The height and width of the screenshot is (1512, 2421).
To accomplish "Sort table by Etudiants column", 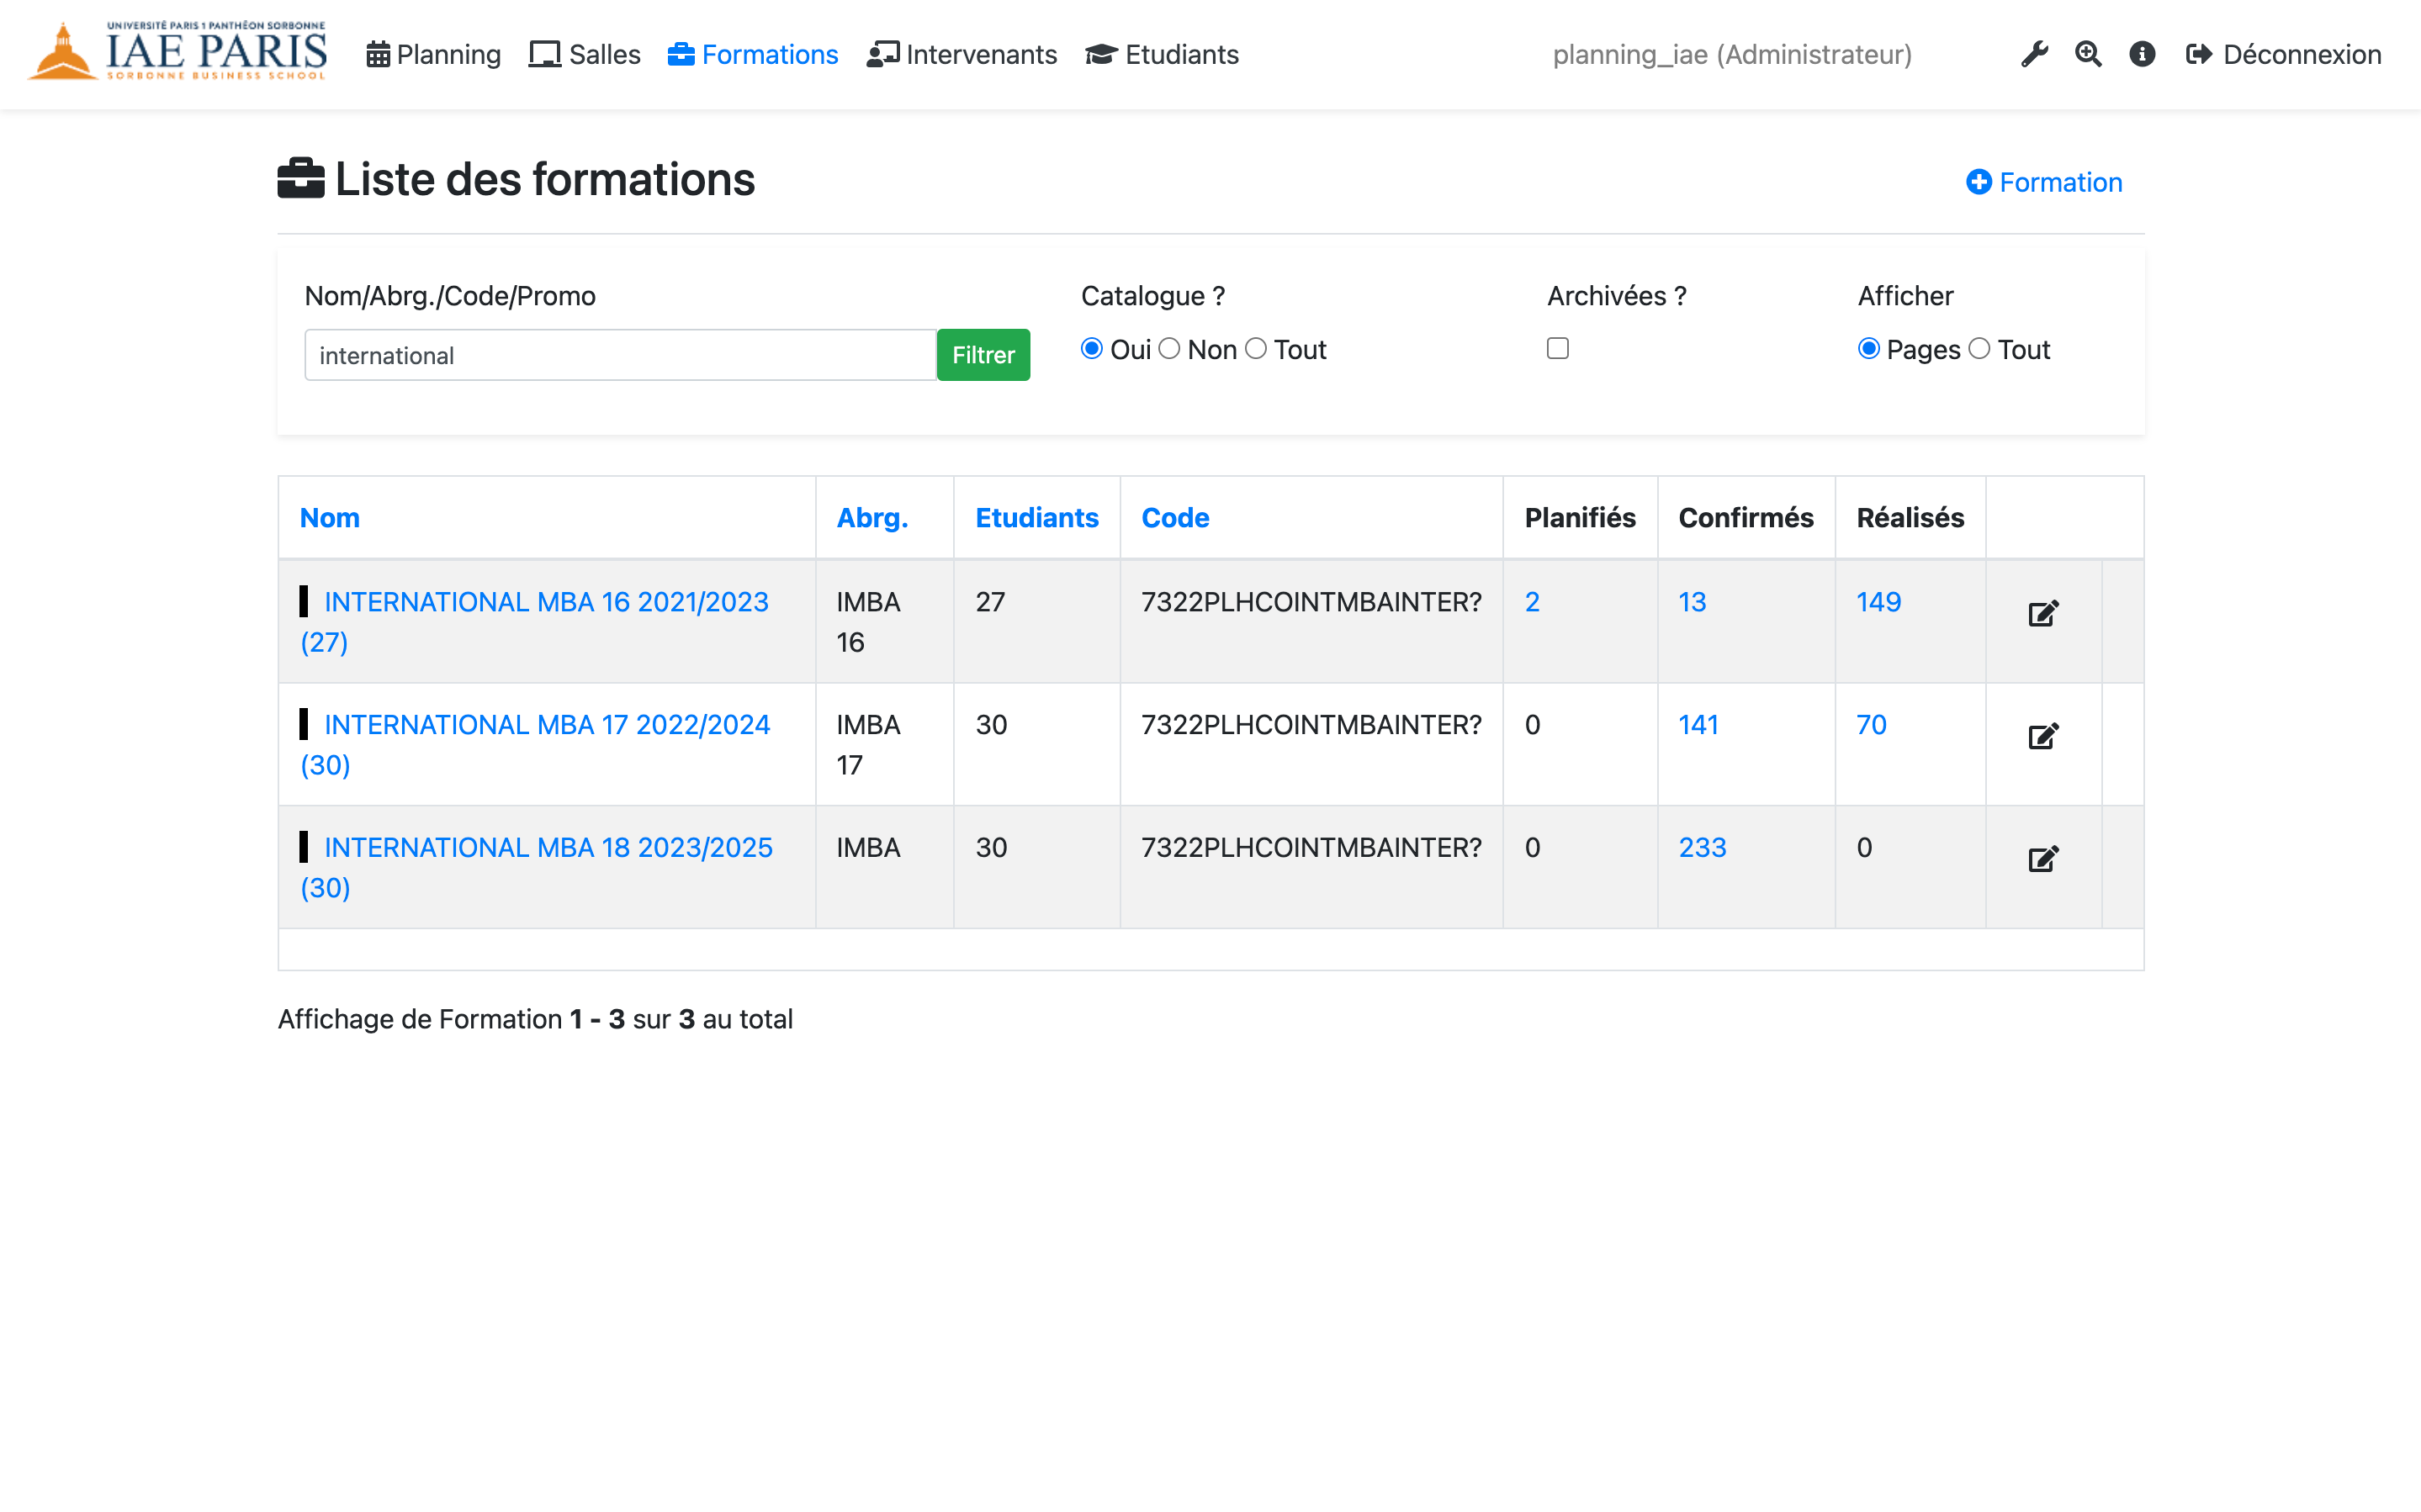I will tap(1037, 518).
